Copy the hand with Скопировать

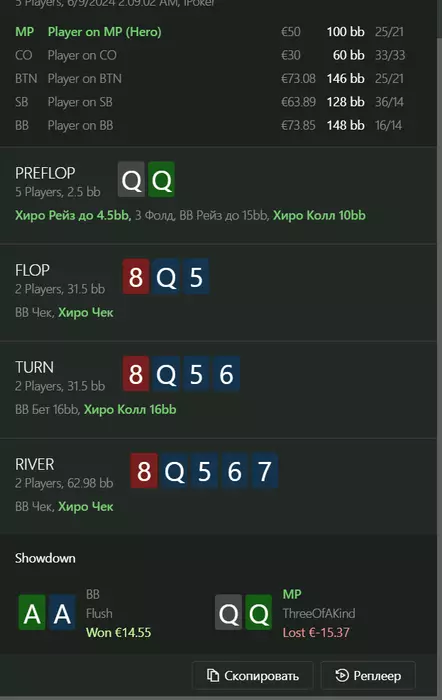coord(253,675)
